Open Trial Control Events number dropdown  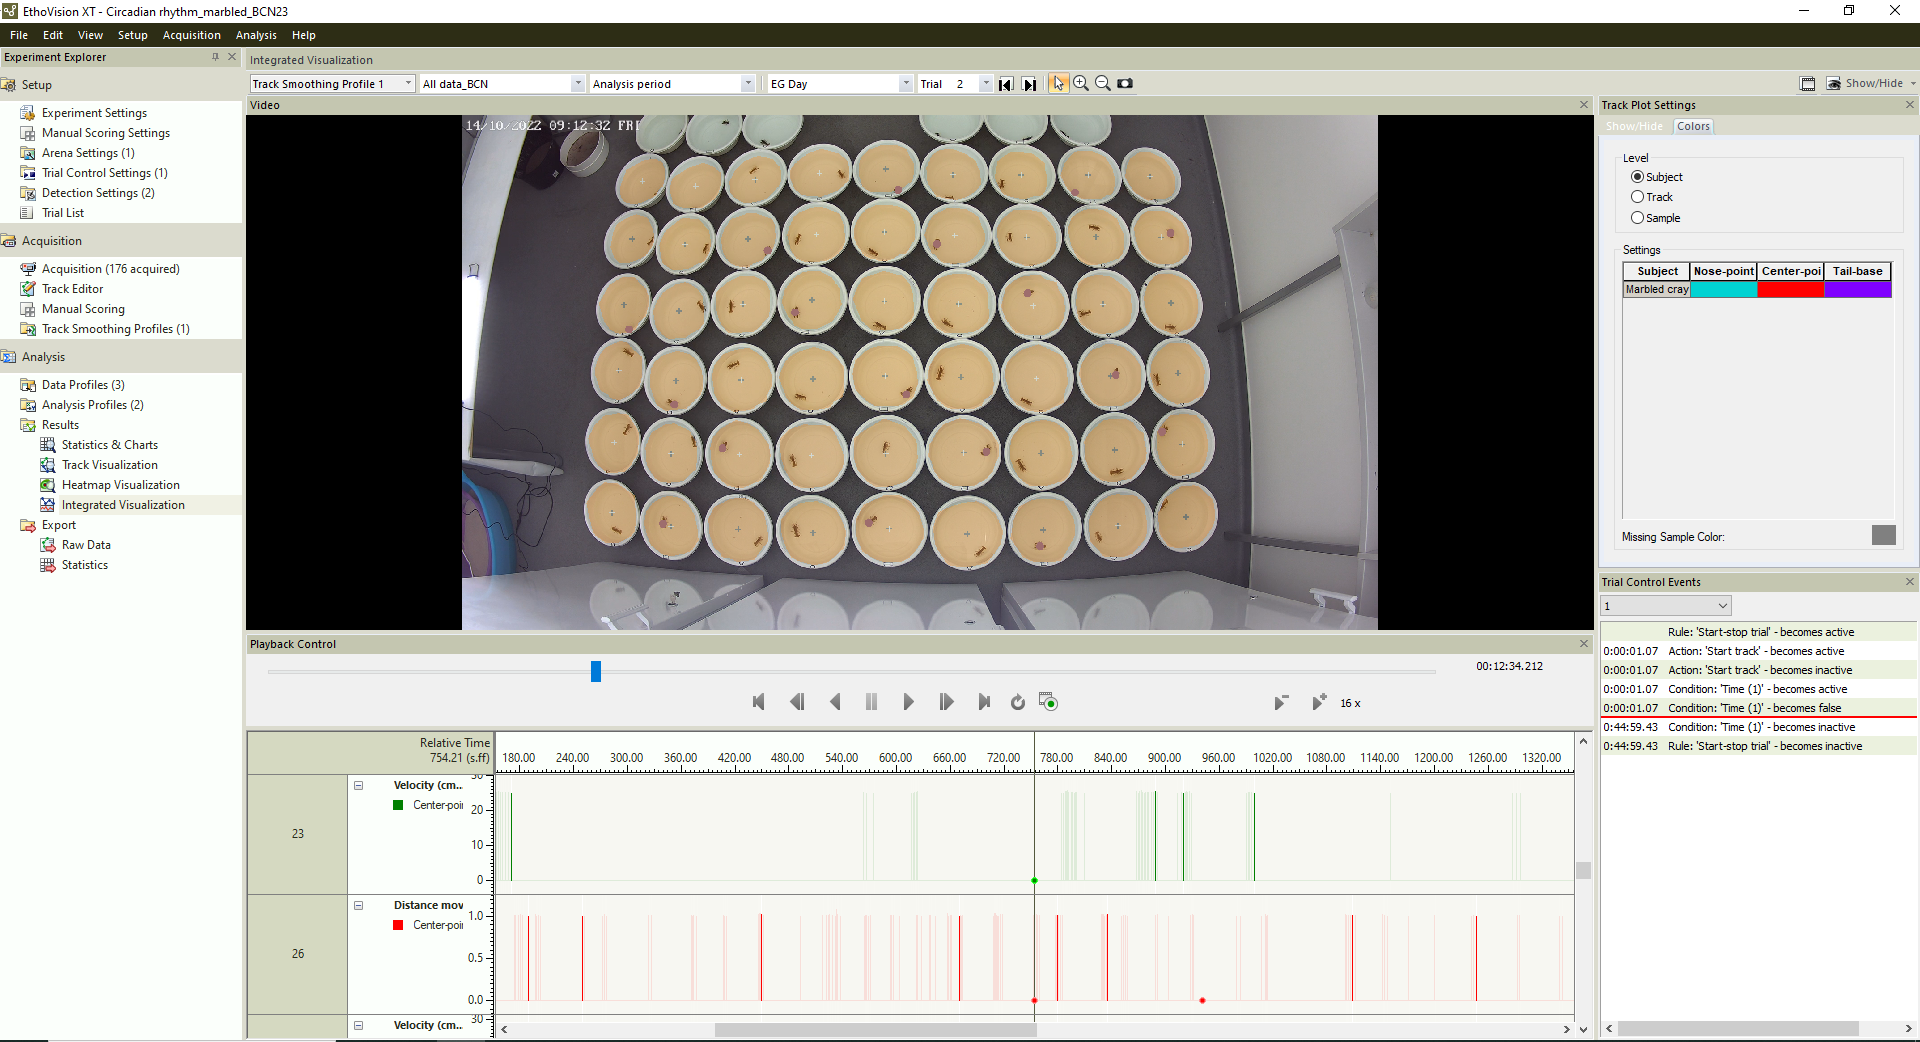tap(1665, 606)
